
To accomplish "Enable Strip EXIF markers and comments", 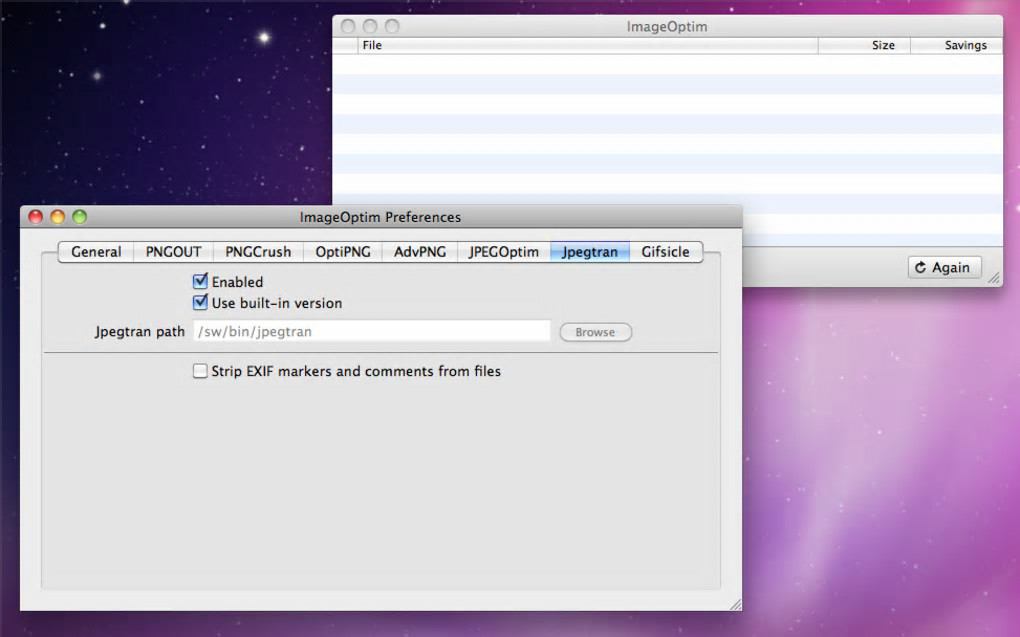I will [x=200, y=371].
